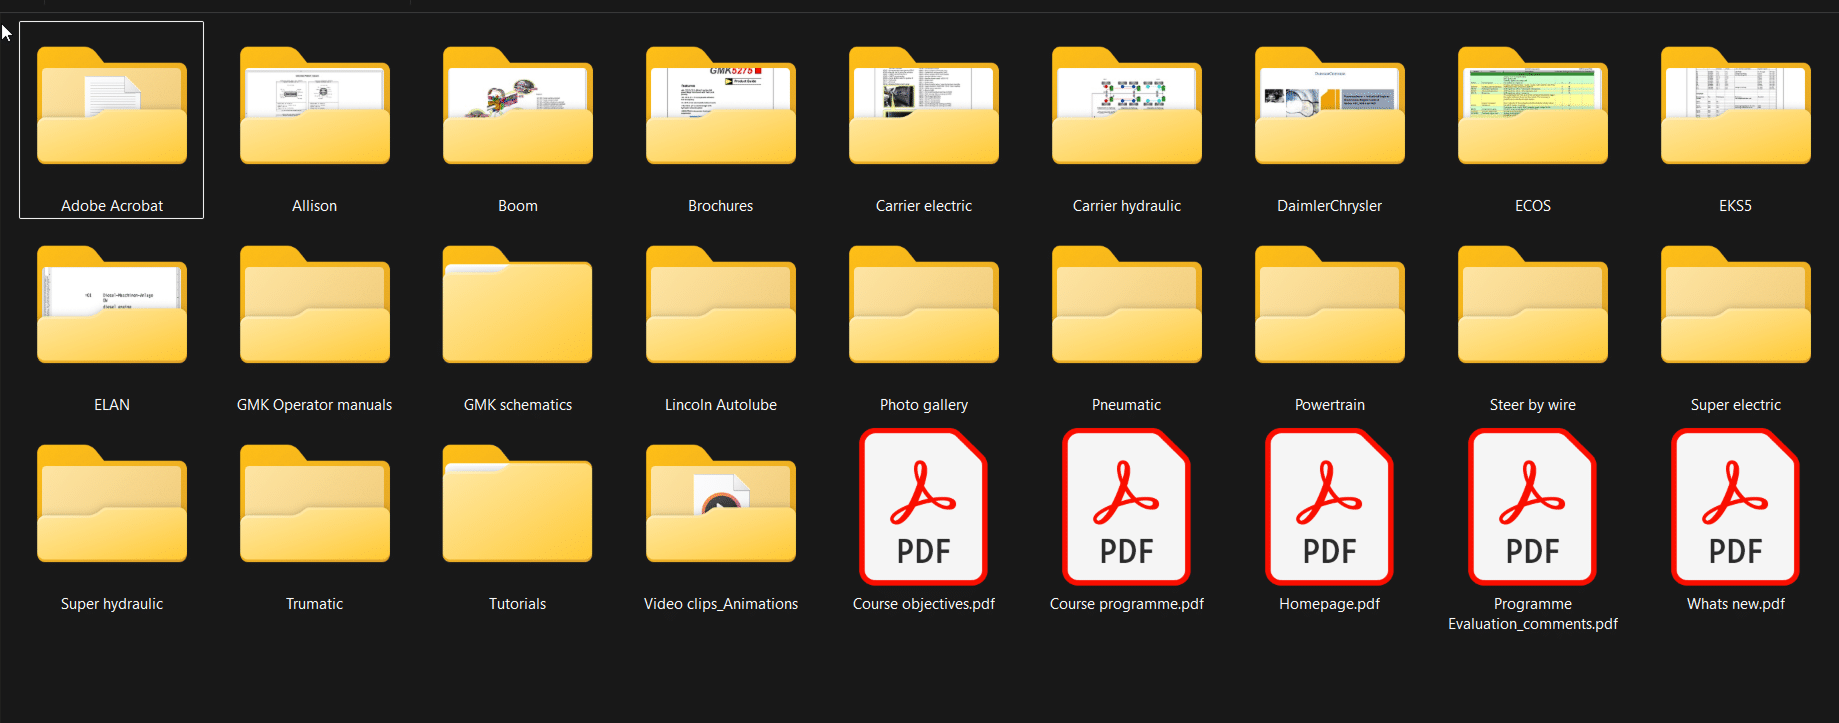Image resolution: width=1839 pixels, height=723 pixels.
Task: Click the 'Tutorials' folder name
Action: point(518,604)
